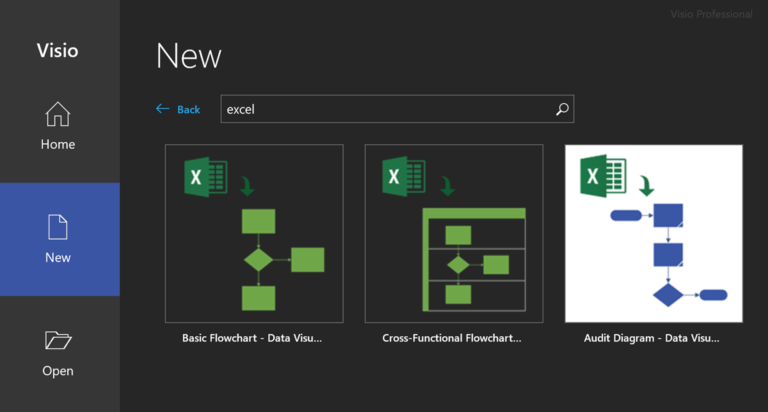Click the Open folder icon
The width and height of the screenshot is (768, 412).
[x=58, y=341]
